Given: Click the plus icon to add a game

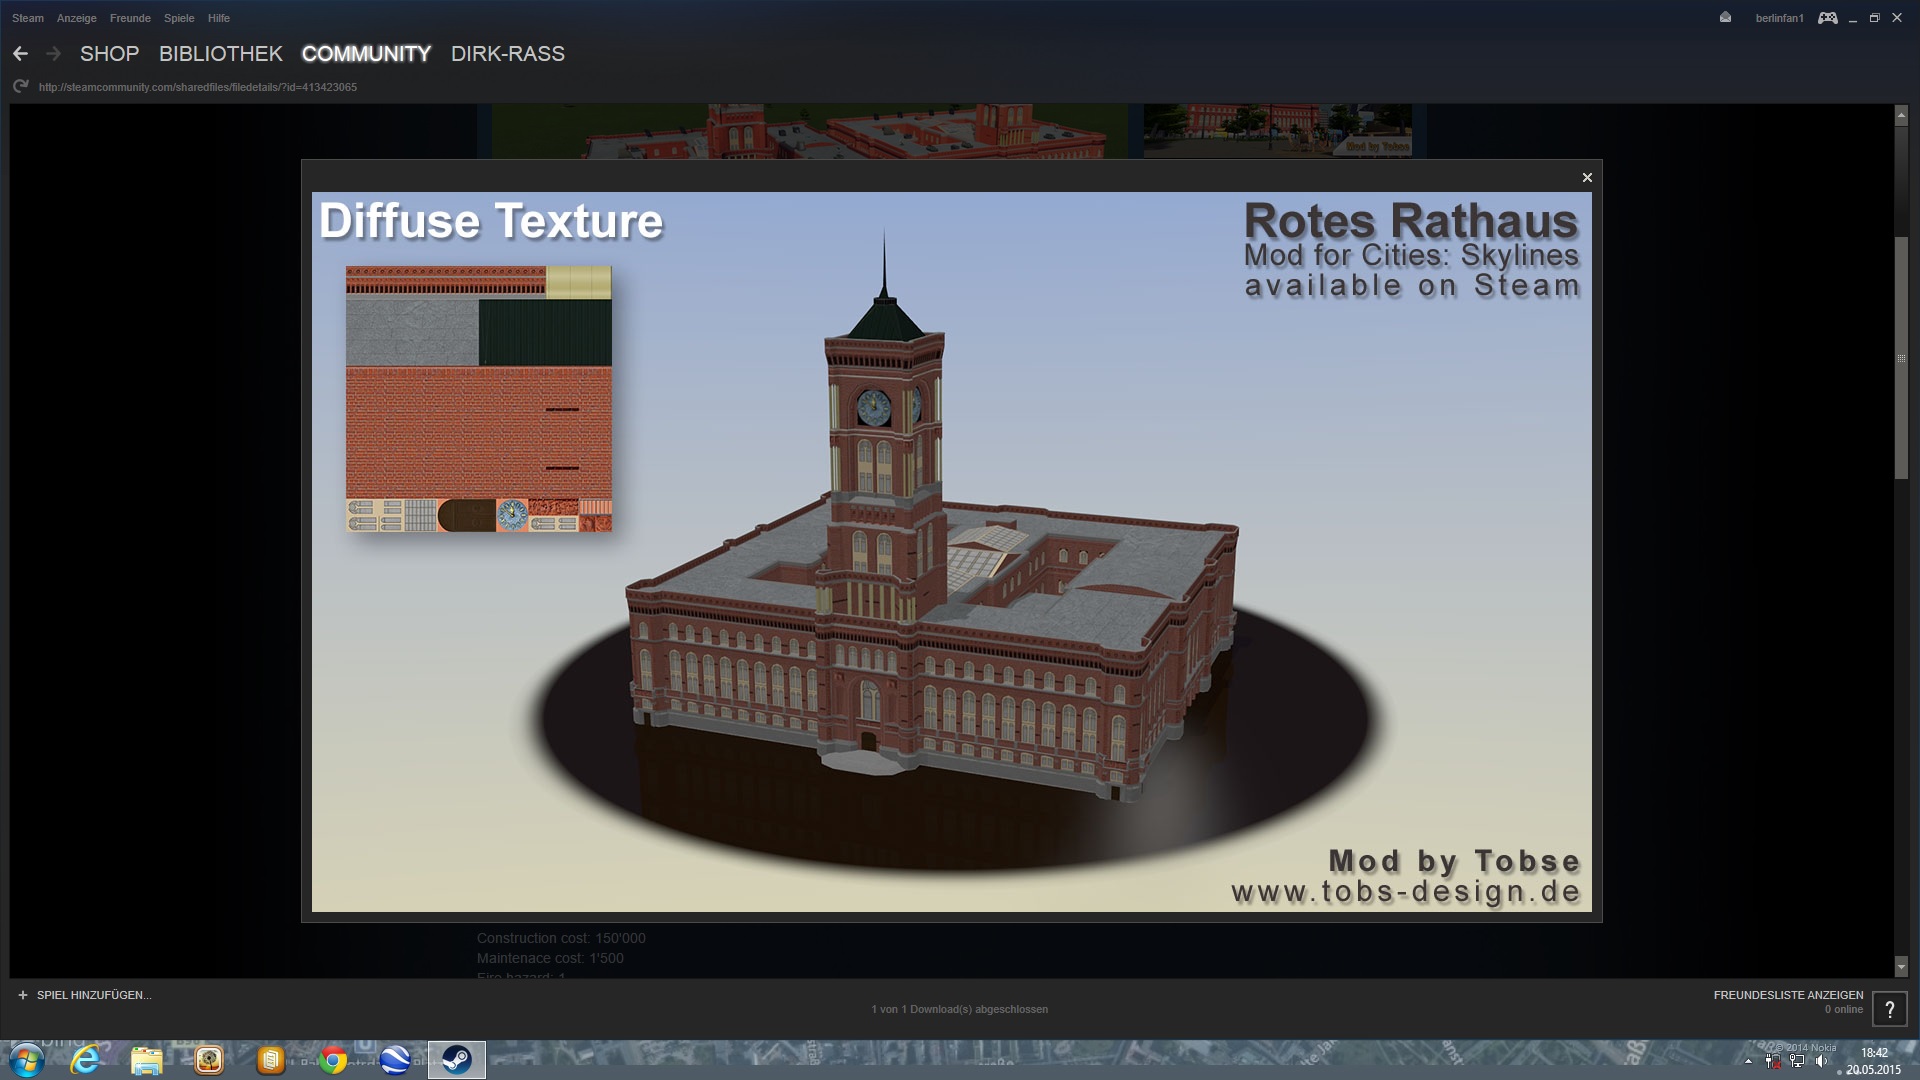Looking at the screenshot, I should (x=23, y=995).
